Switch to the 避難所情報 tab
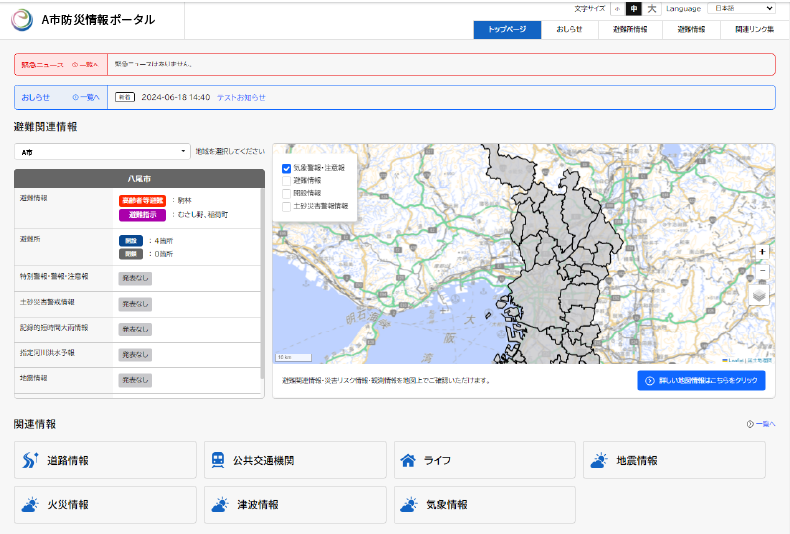 click(x=630, y=30)
